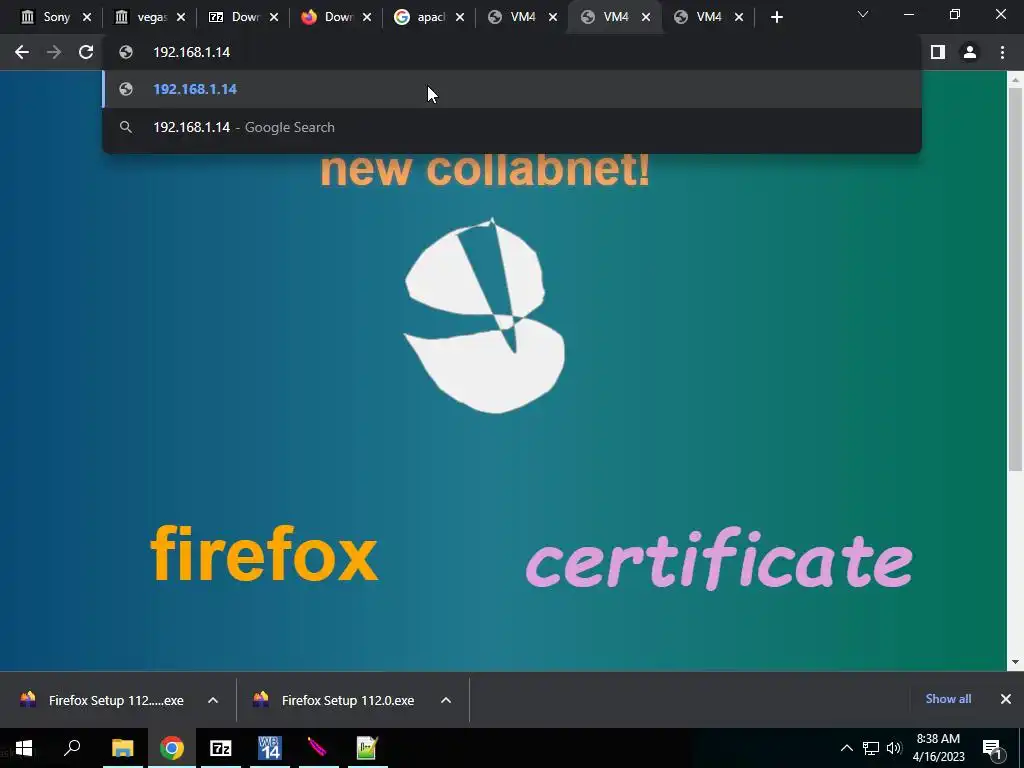Click the certificate link on page
Screen dimensions: 1024x768
point(719,559)
